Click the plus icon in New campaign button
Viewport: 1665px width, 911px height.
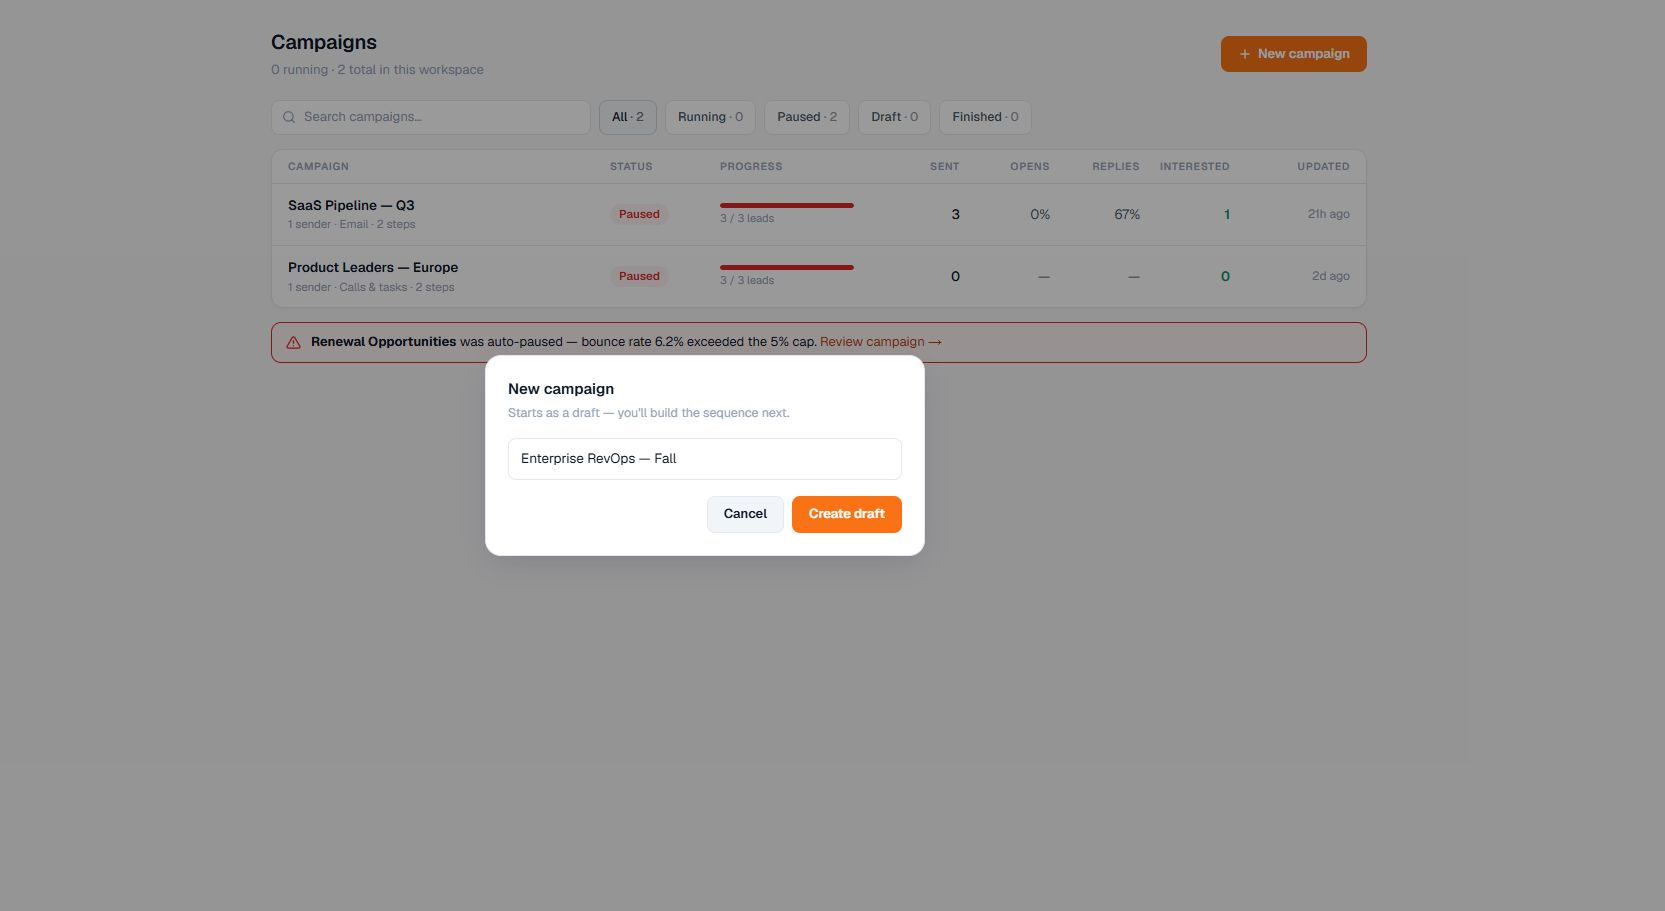(1245, 54)
